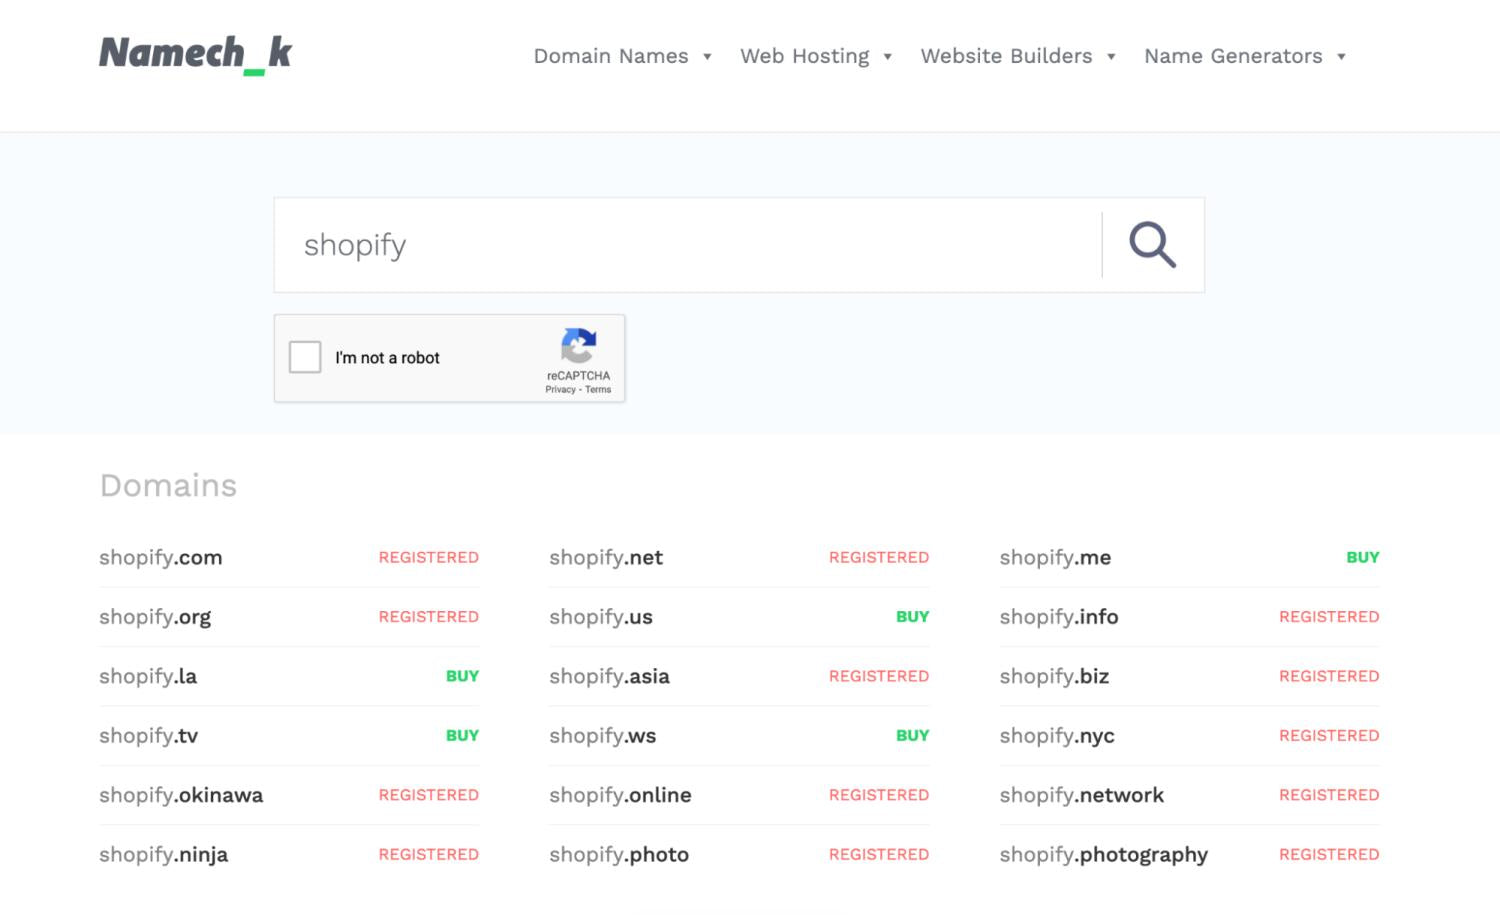Click REGISTERED status for shopify.biz
The image size is (1500, 915).
(x=1329, y=676)
